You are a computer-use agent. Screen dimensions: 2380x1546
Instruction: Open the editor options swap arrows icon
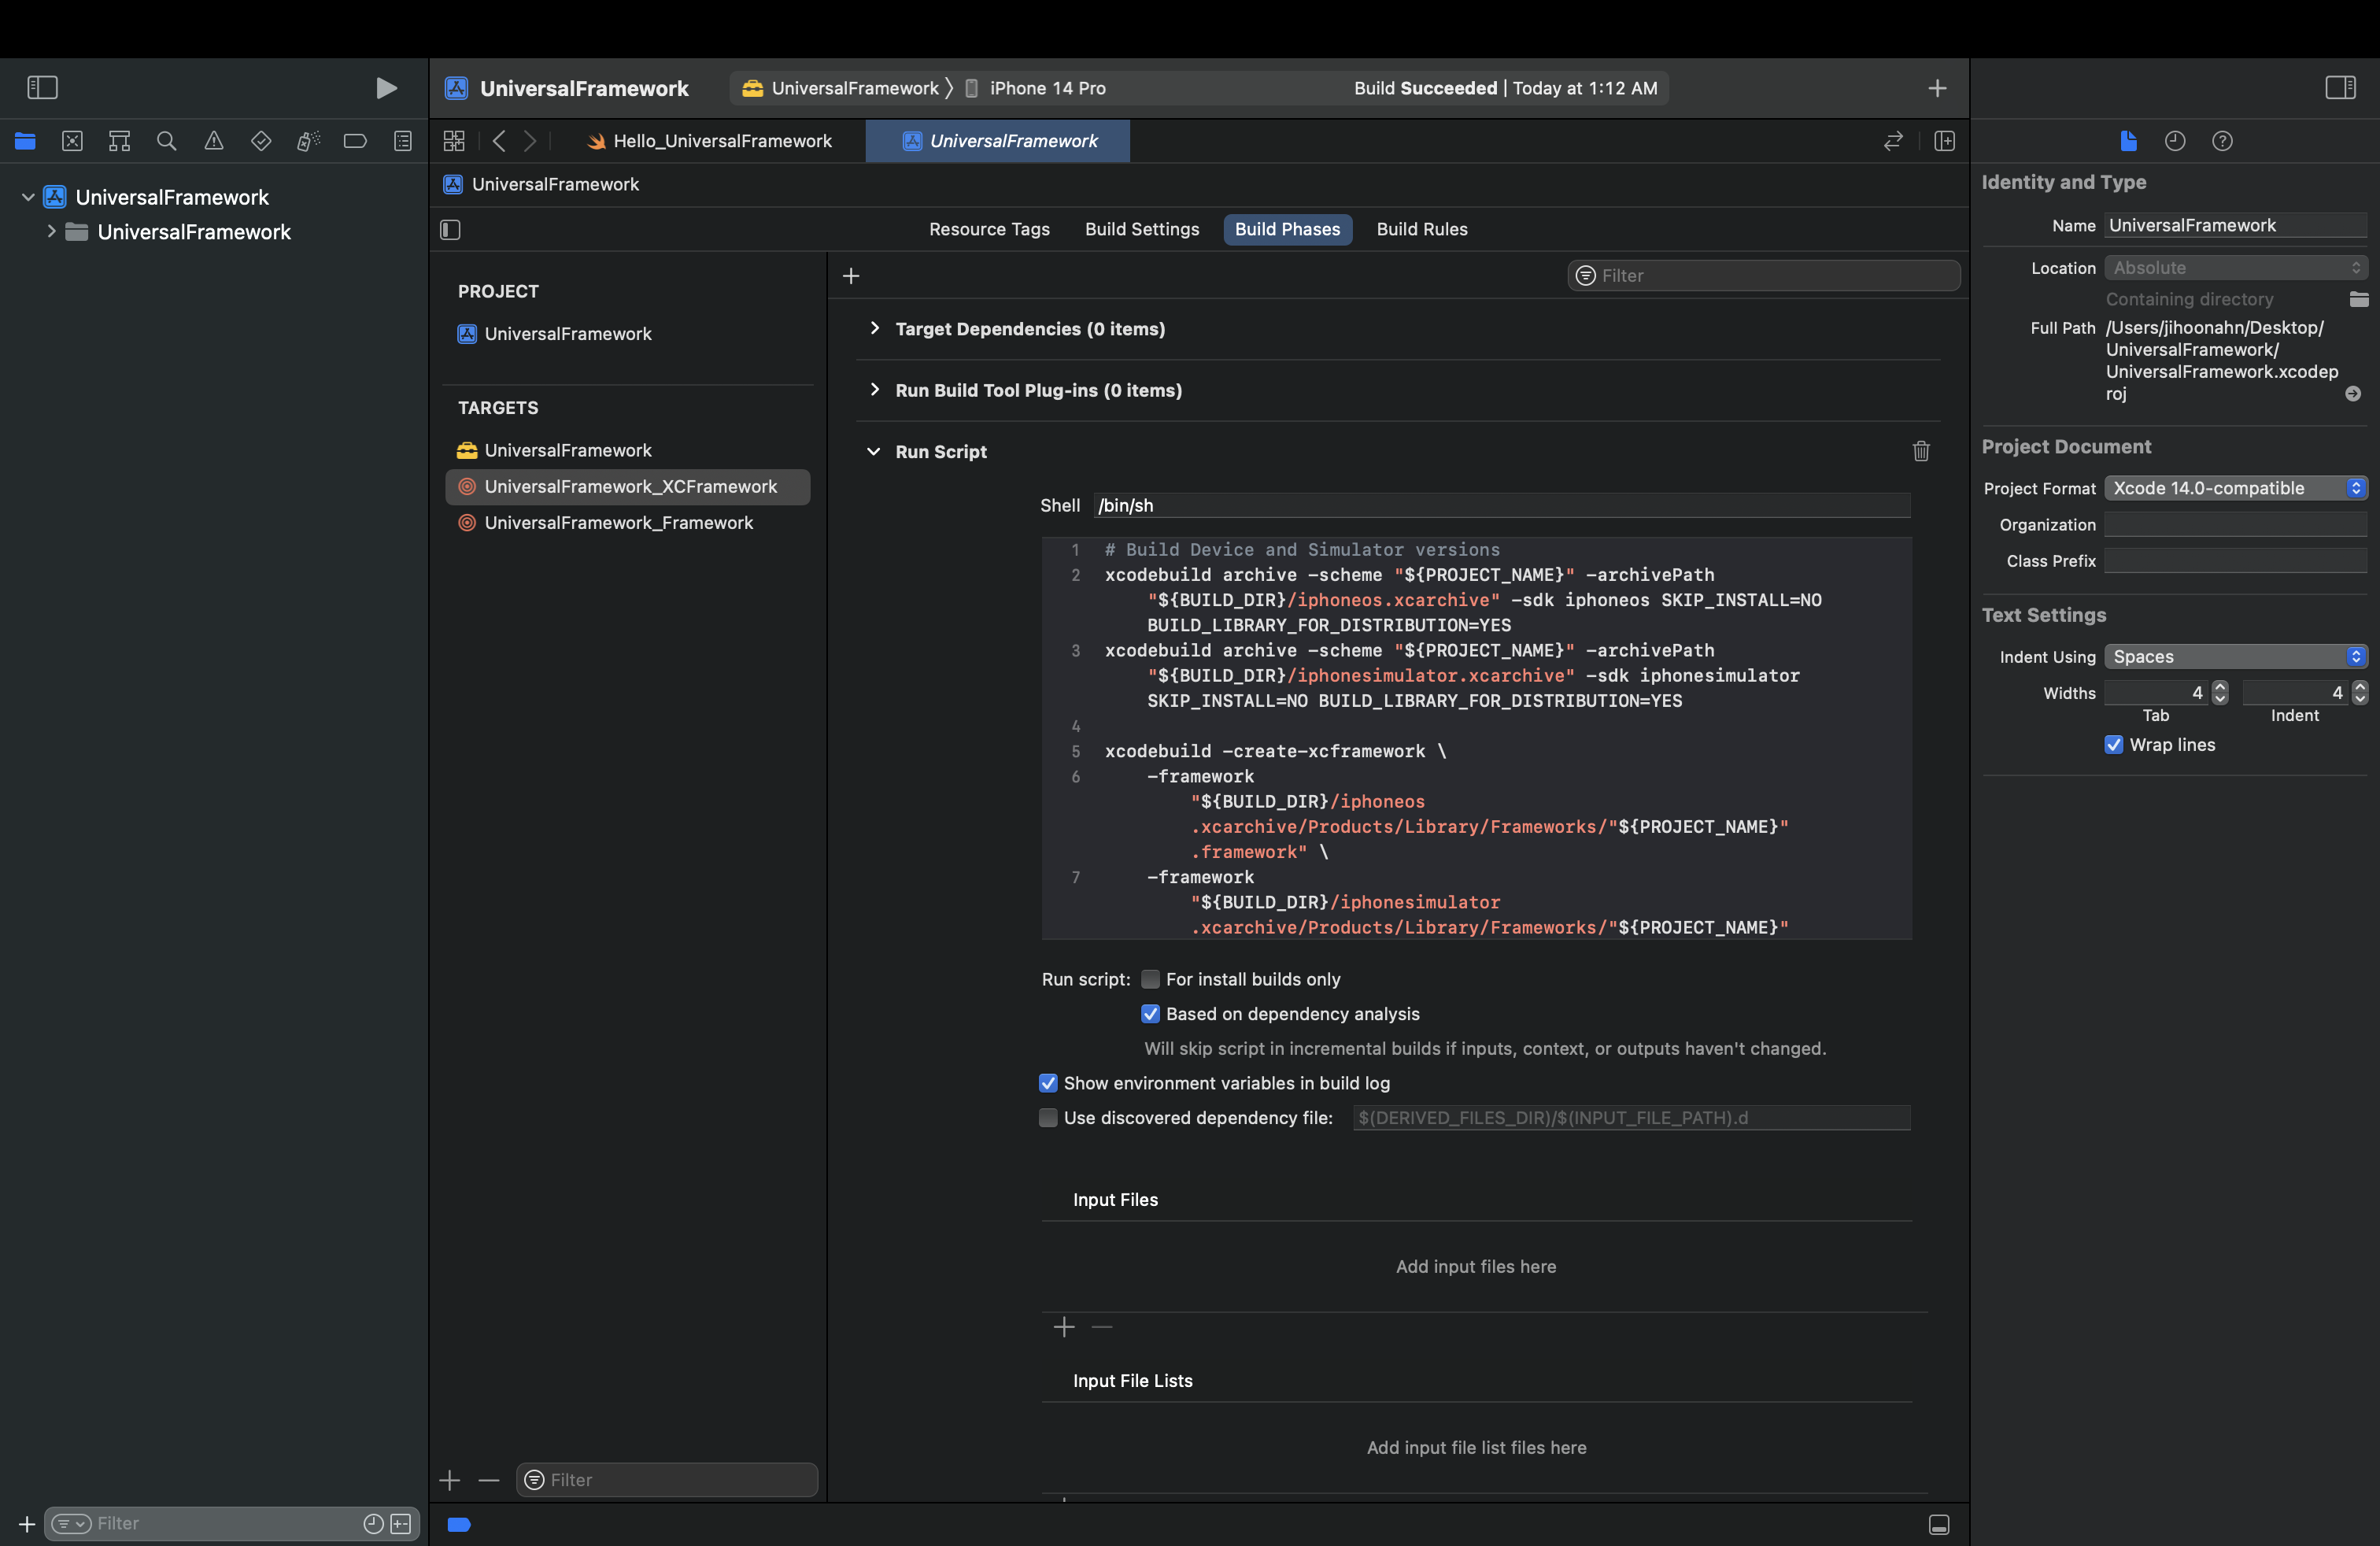[1893, 141]
